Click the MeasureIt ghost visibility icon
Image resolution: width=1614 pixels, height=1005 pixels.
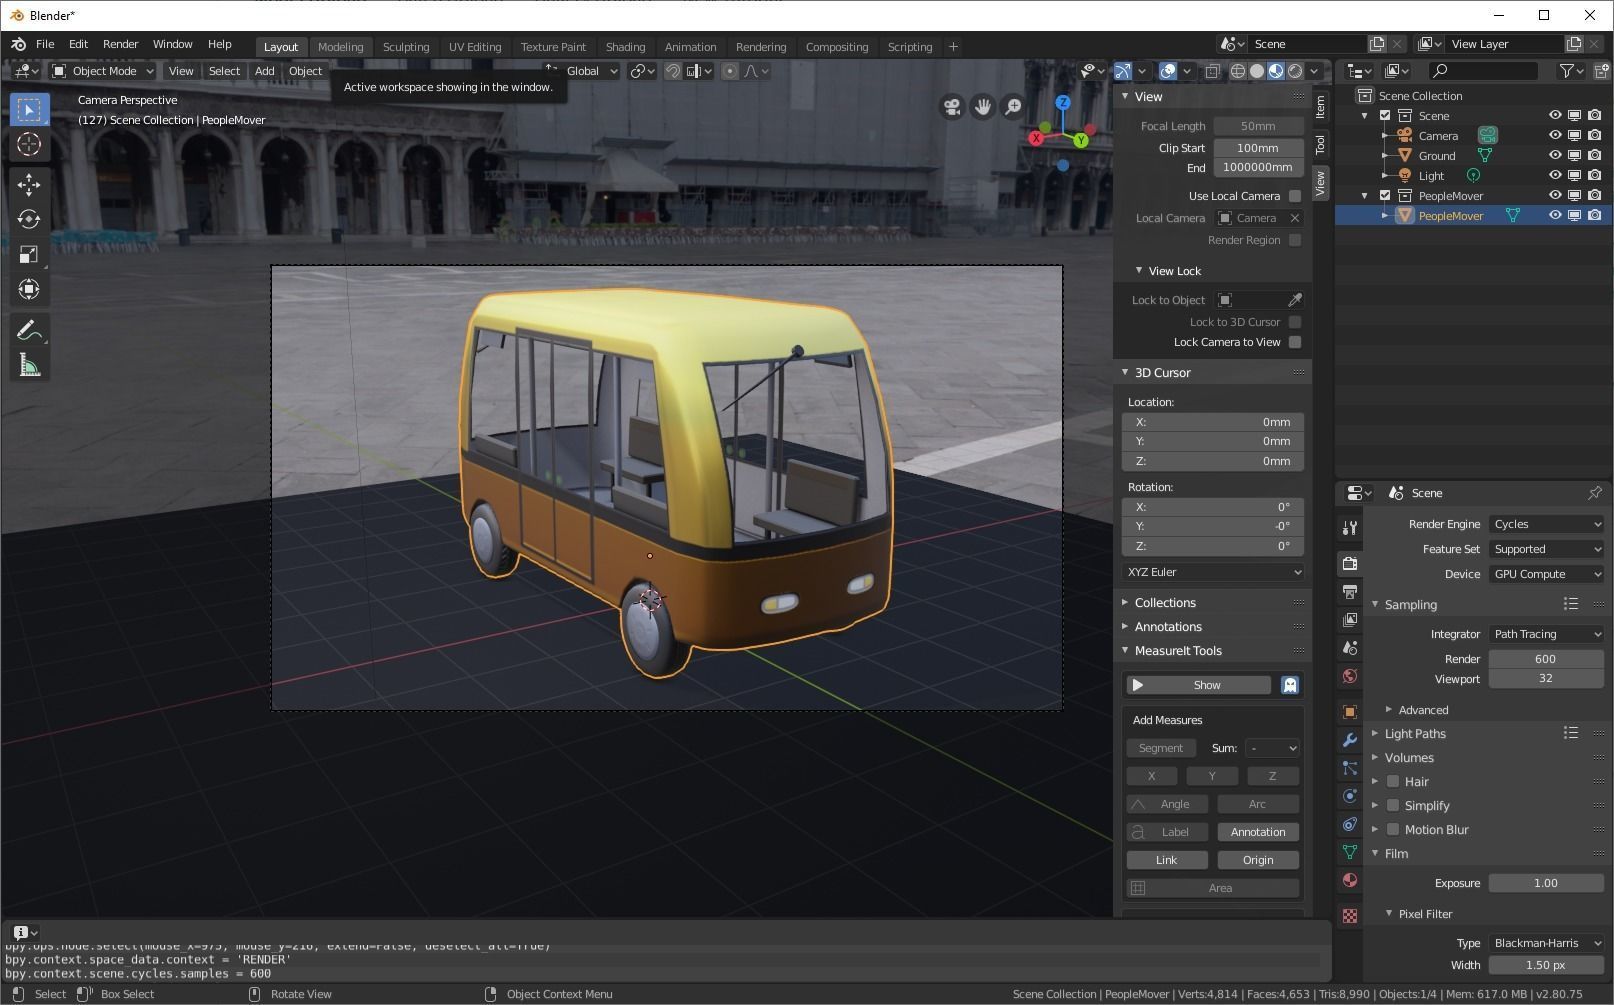point(1290,685)
